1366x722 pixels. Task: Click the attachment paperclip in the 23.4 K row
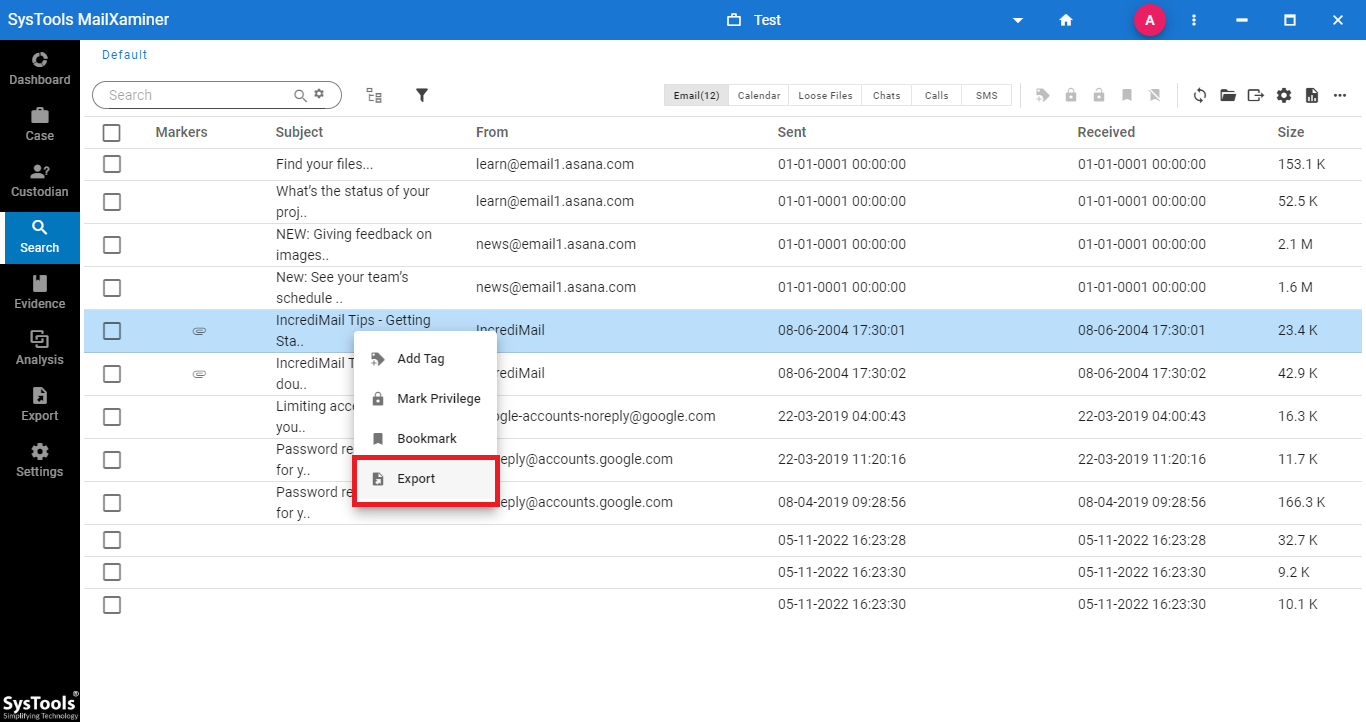click(x=199, y=331)
